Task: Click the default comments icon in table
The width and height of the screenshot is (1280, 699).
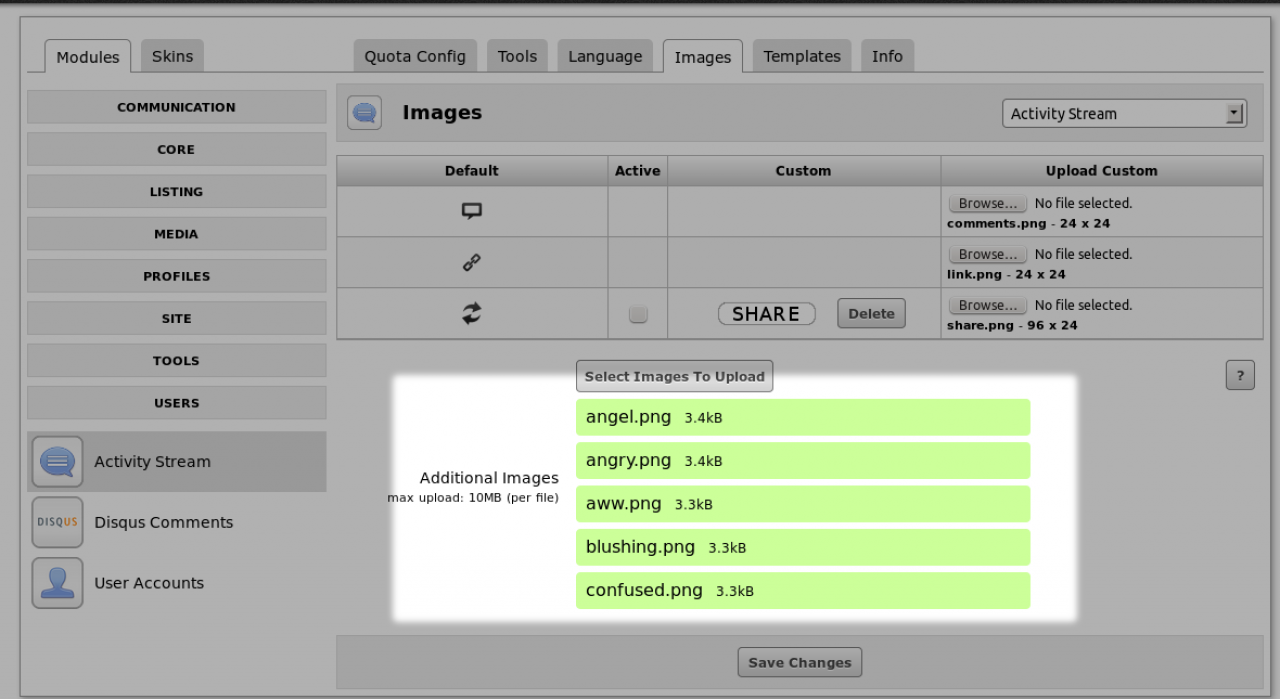Action: (x=472, y=211)
